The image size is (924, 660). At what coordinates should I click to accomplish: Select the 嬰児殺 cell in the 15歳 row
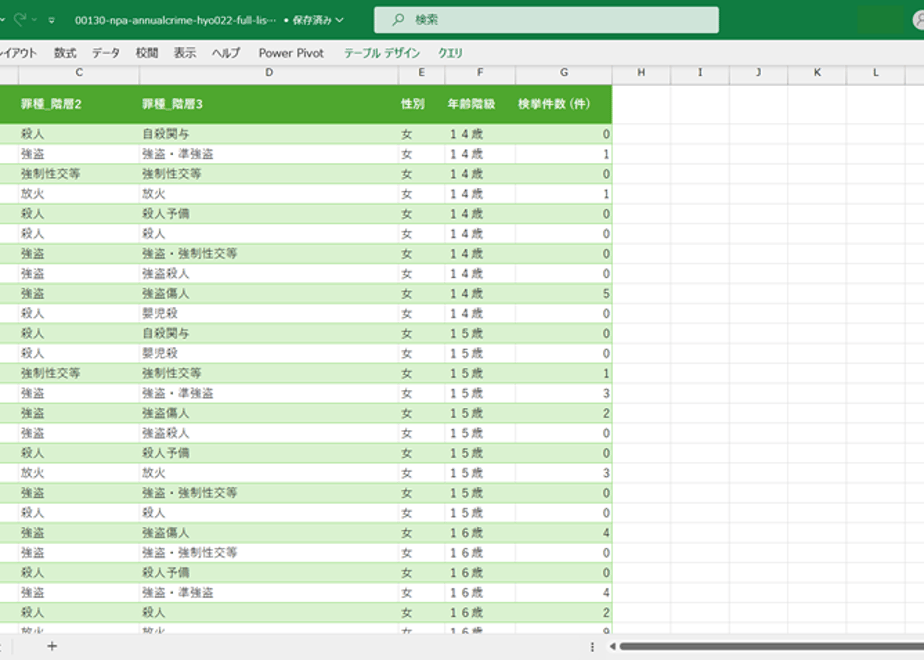point(269,354)
